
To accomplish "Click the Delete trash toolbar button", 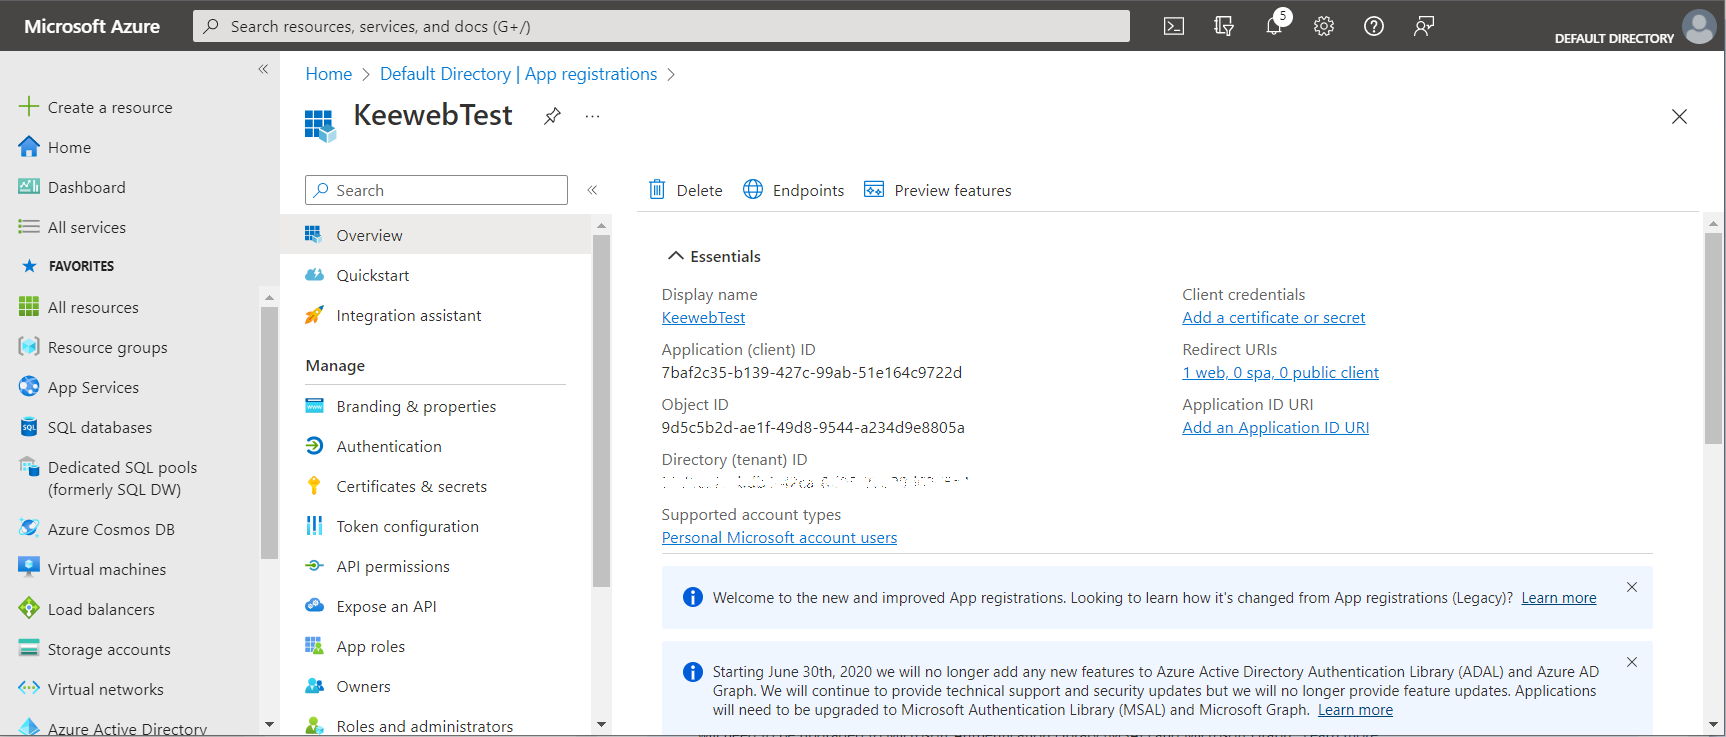I will coord(686,190).
